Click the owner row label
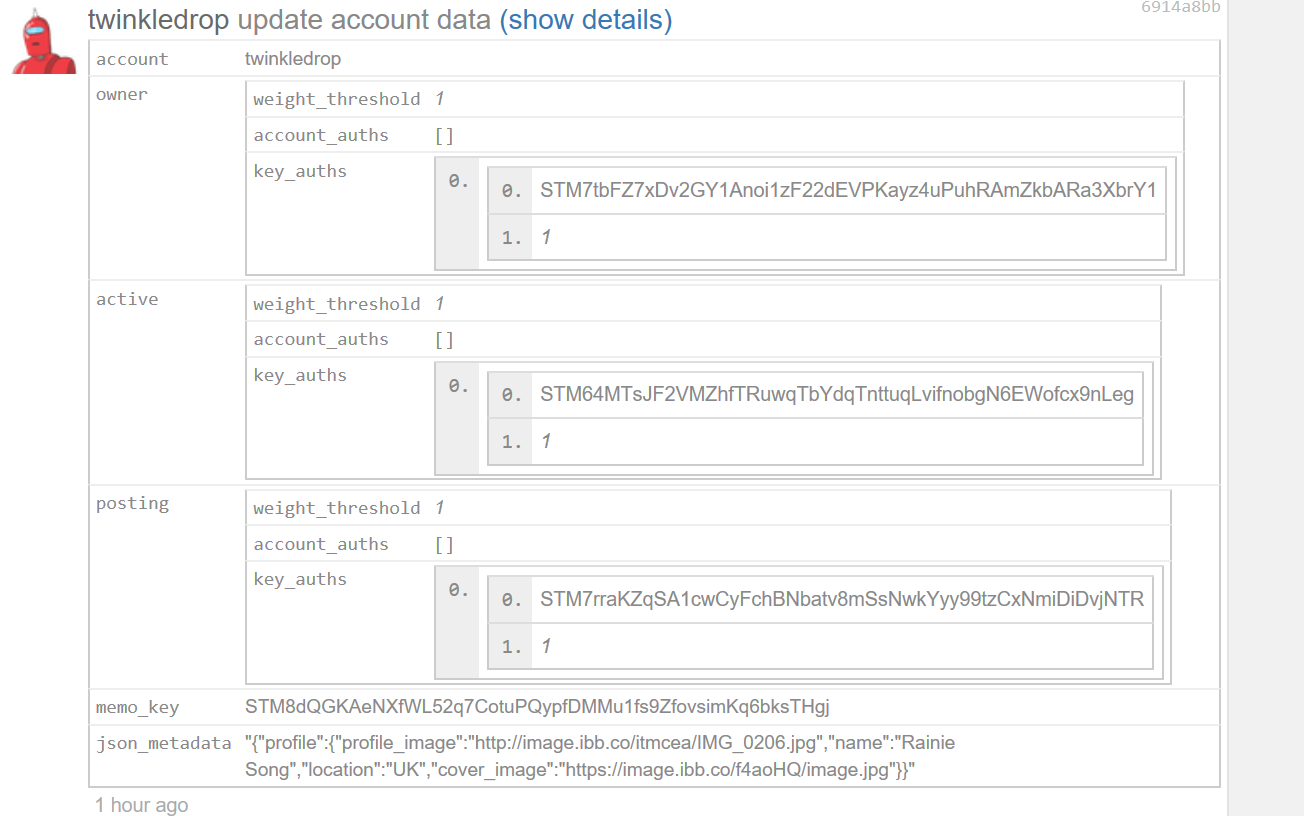 122,95
